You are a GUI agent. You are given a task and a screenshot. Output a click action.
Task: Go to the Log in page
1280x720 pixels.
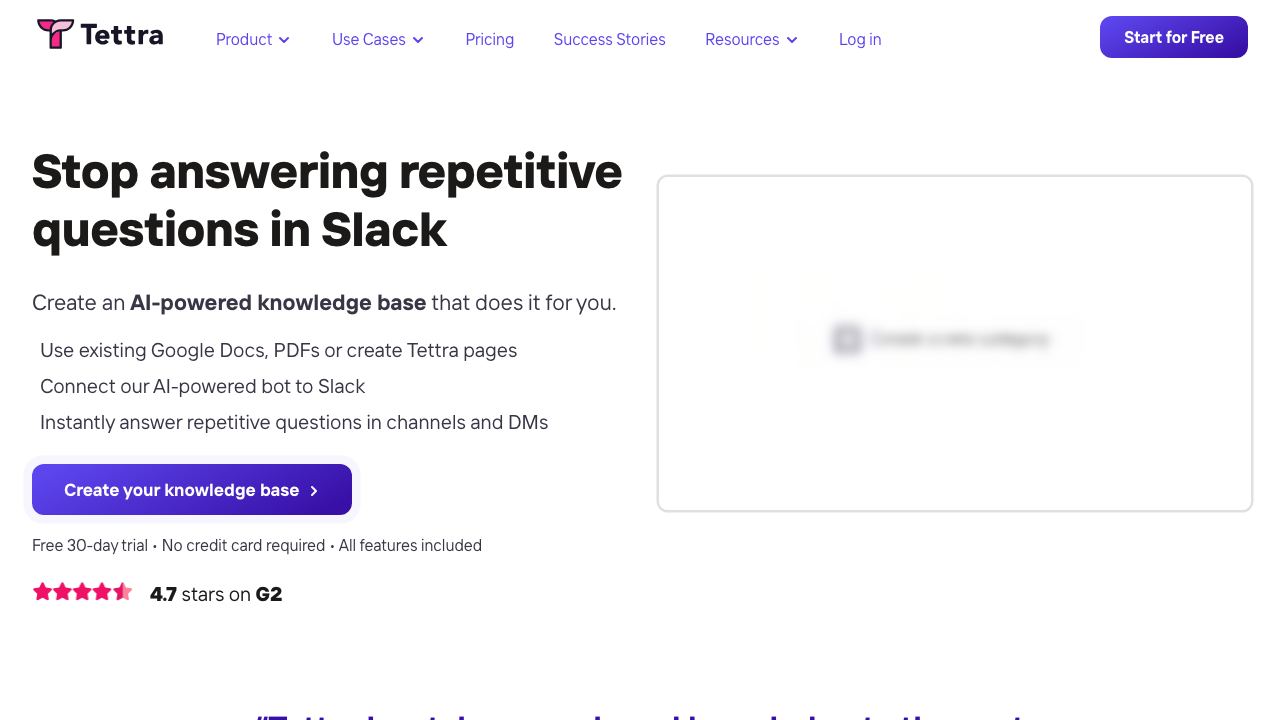(860, 39)
